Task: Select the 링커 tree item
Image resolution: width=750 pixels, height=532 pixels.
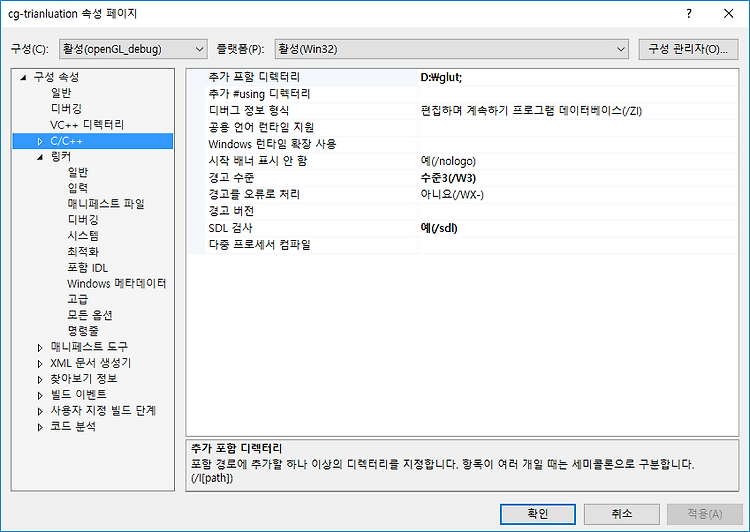Action: coord(61,157)
